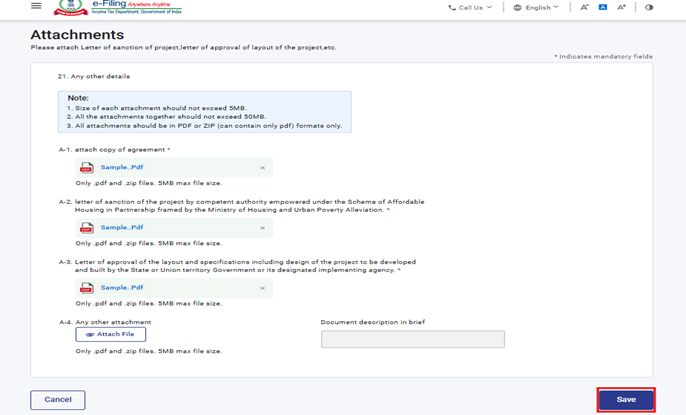Reset font size to default
Viewport: 686px width, 415px height.
(603, 7)
